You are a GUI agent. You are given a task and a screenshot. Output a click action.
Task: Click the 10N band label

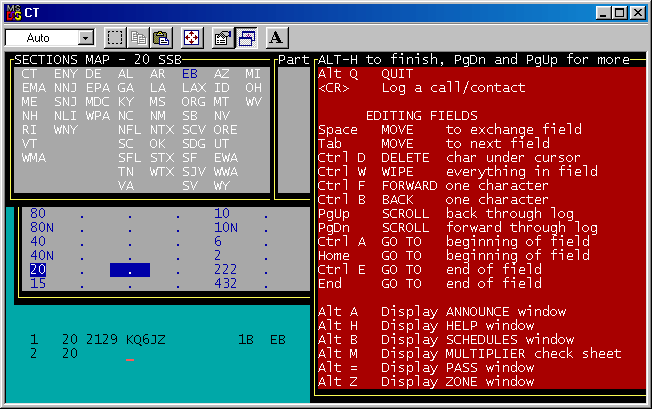[226, 228]
